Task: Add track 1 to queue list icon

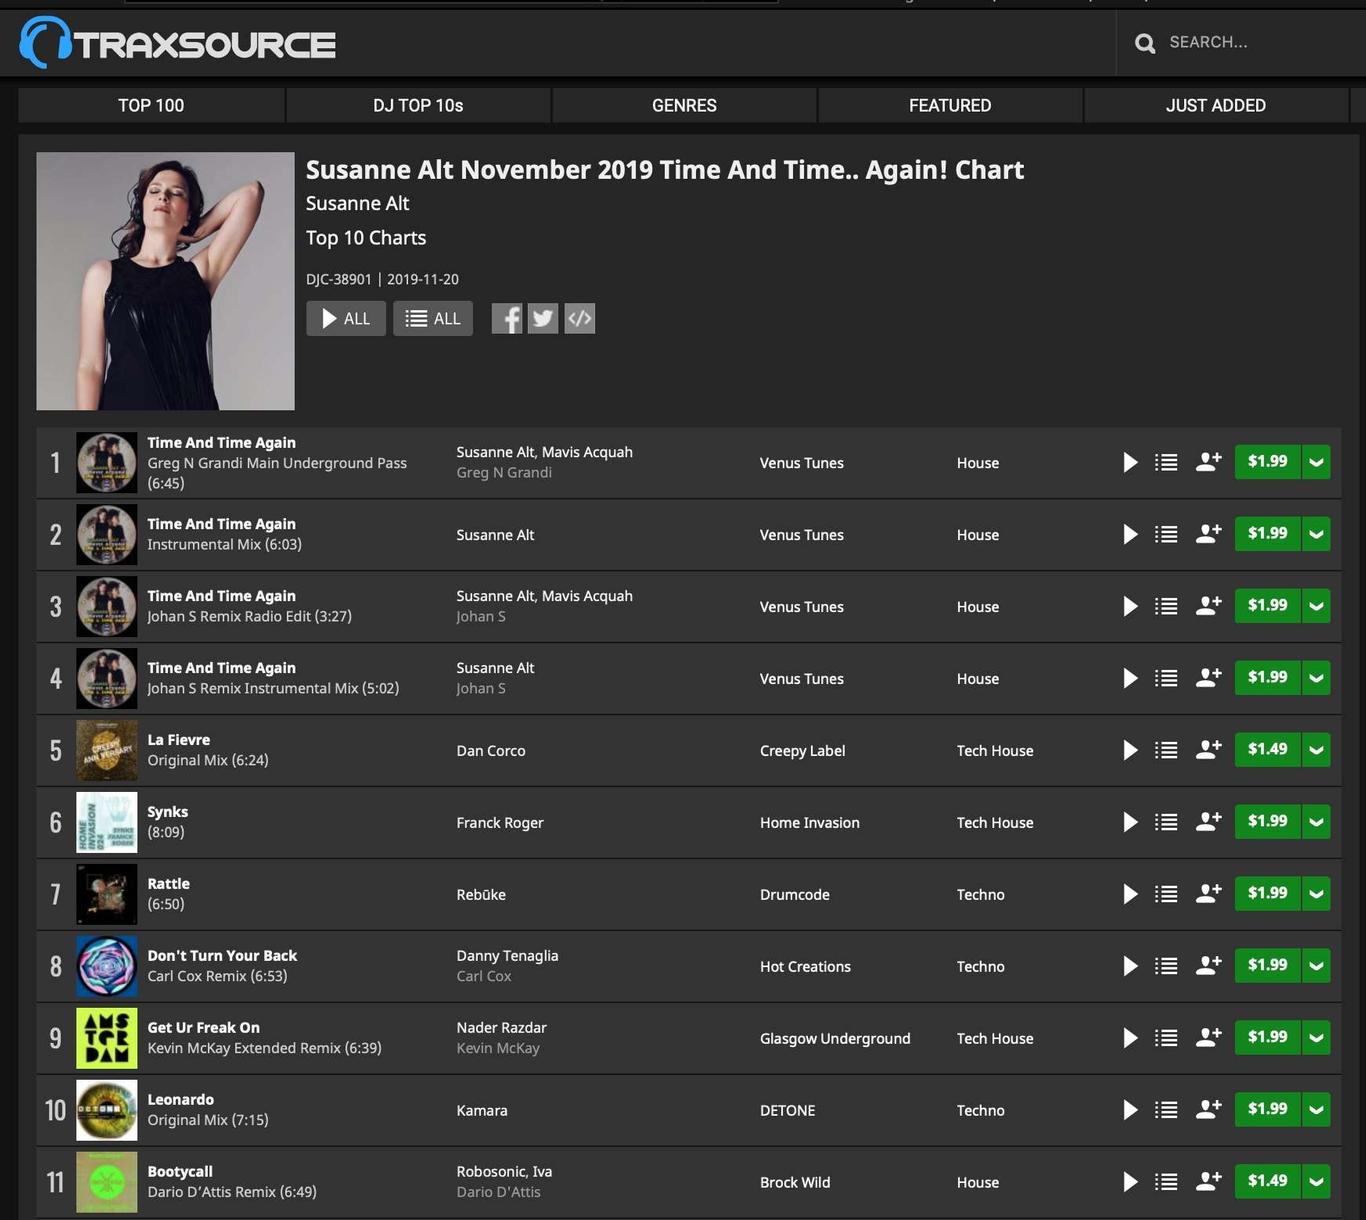Action: 1166,462
